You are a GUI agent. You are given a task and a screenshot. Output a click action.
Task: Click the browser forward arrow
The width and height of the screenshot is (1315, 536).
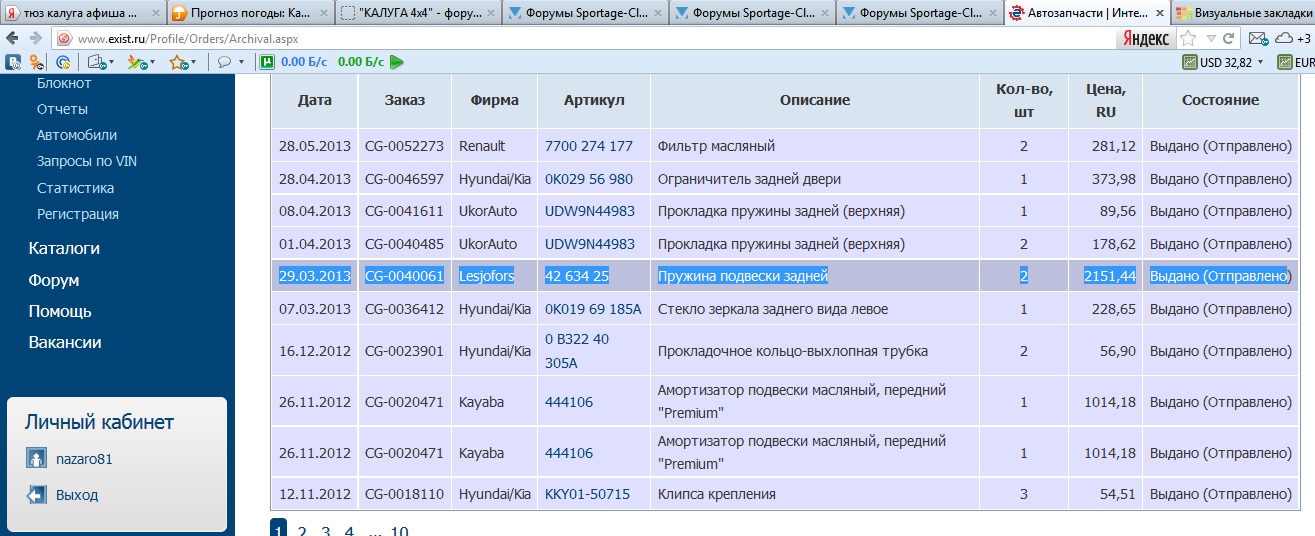[36, 38]
